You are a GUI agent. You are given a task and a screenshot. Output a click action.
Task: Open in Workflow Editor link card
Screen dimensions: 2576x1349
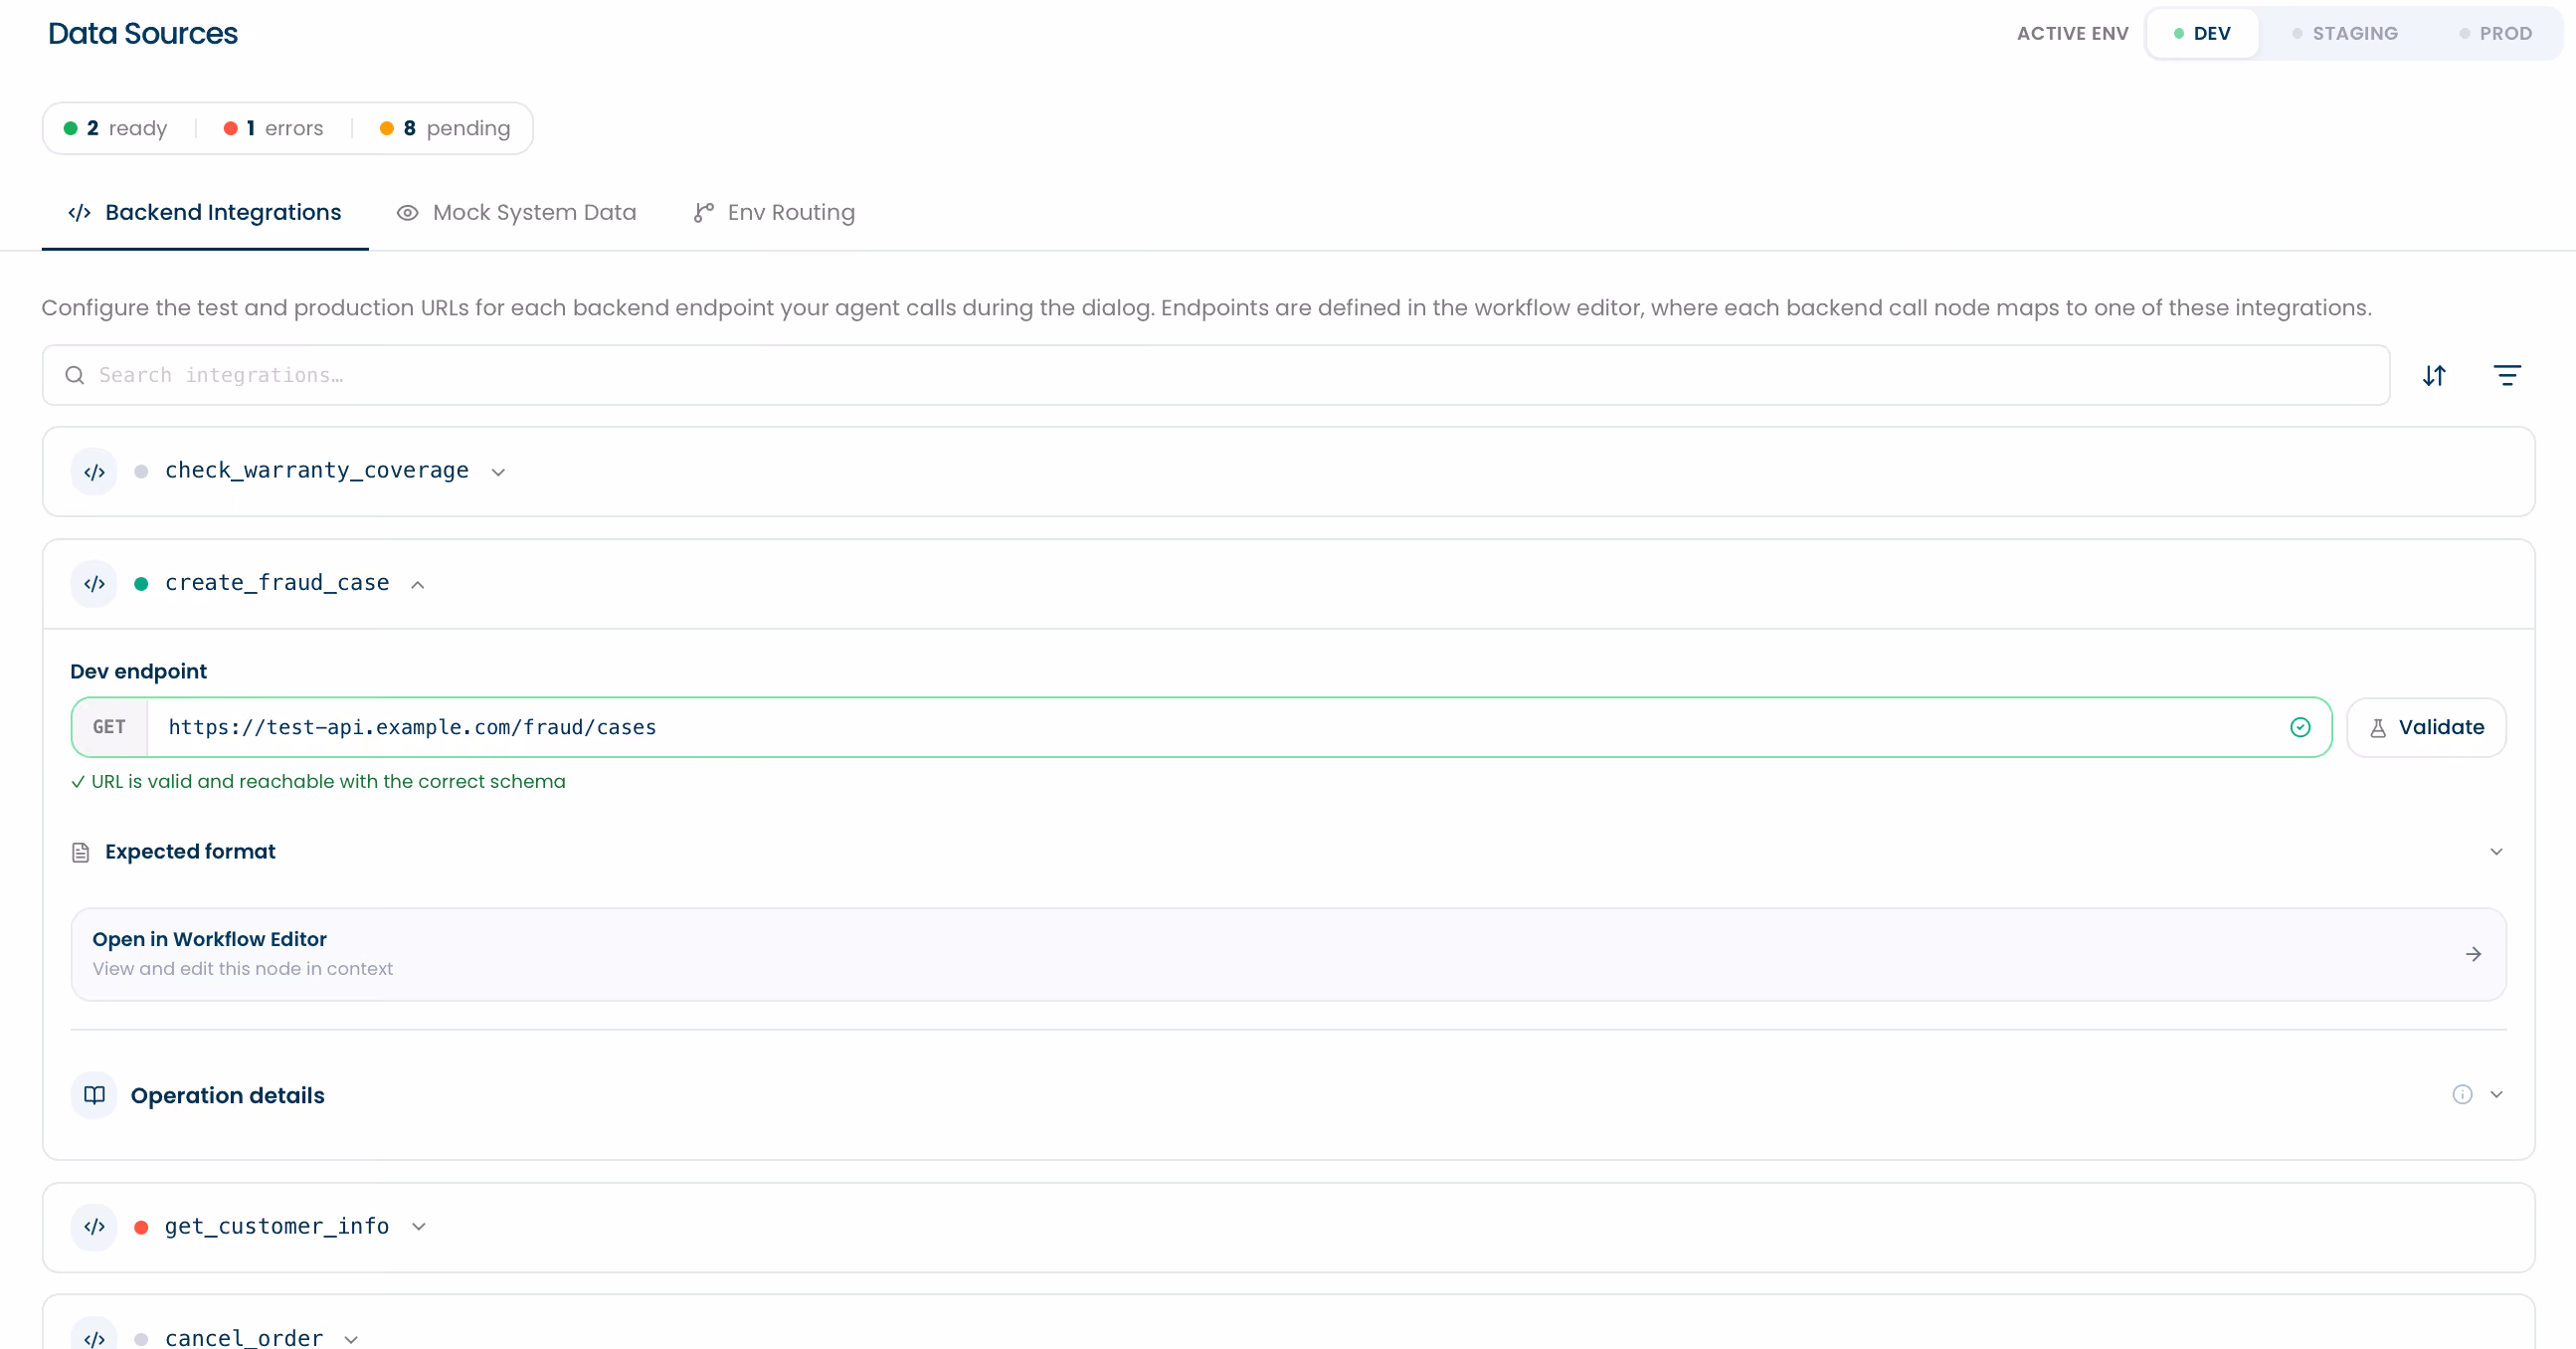point(1288,954)
